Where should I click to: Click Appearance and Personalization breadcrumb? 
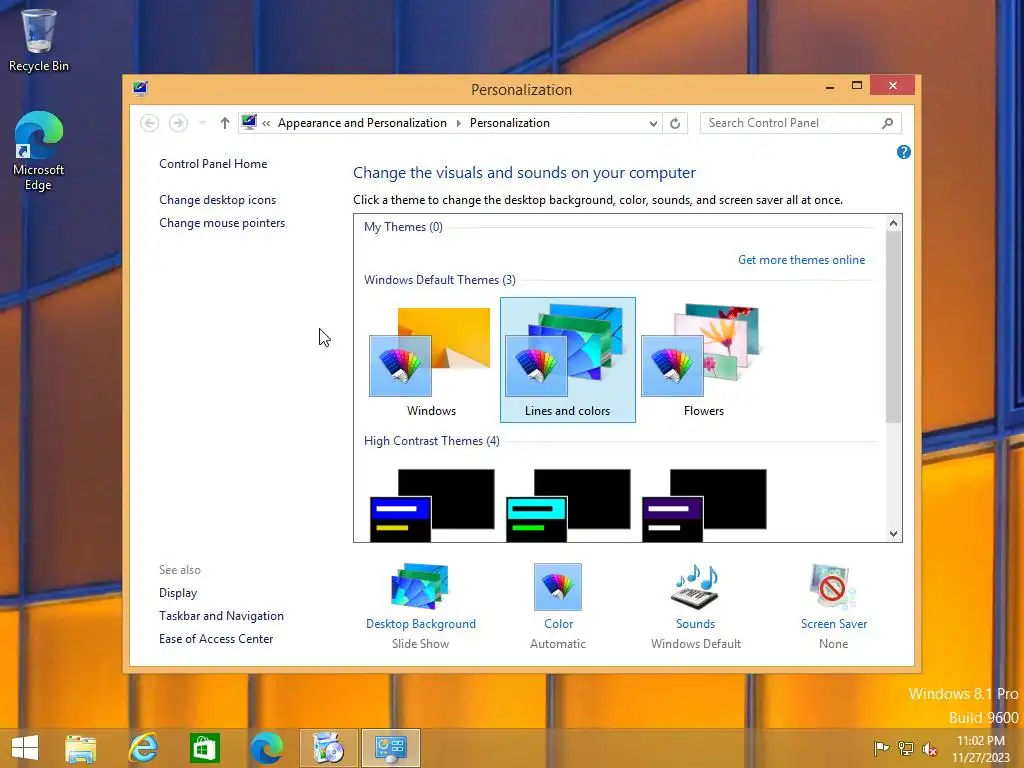[362, 123]
